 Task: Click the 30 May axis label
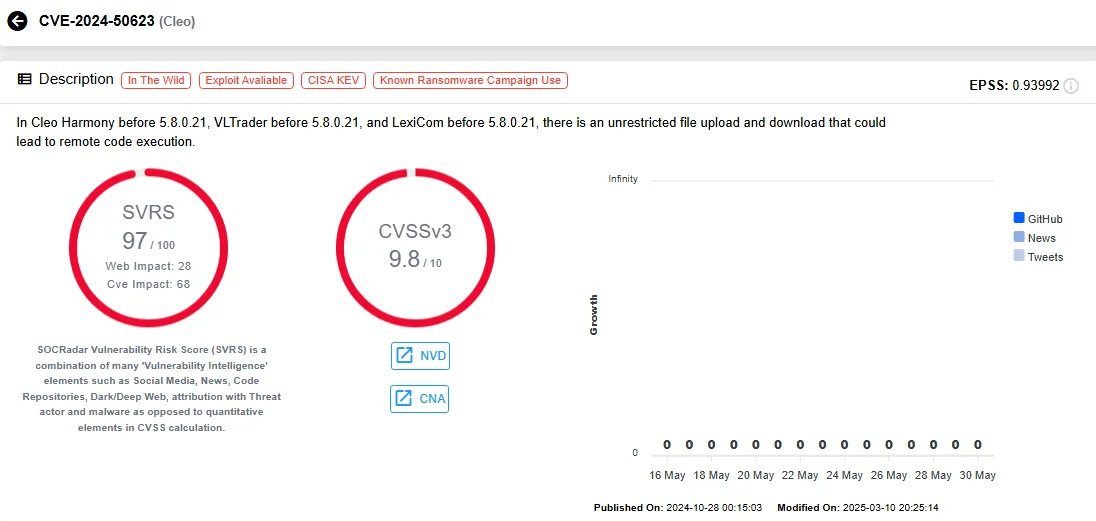976,476
